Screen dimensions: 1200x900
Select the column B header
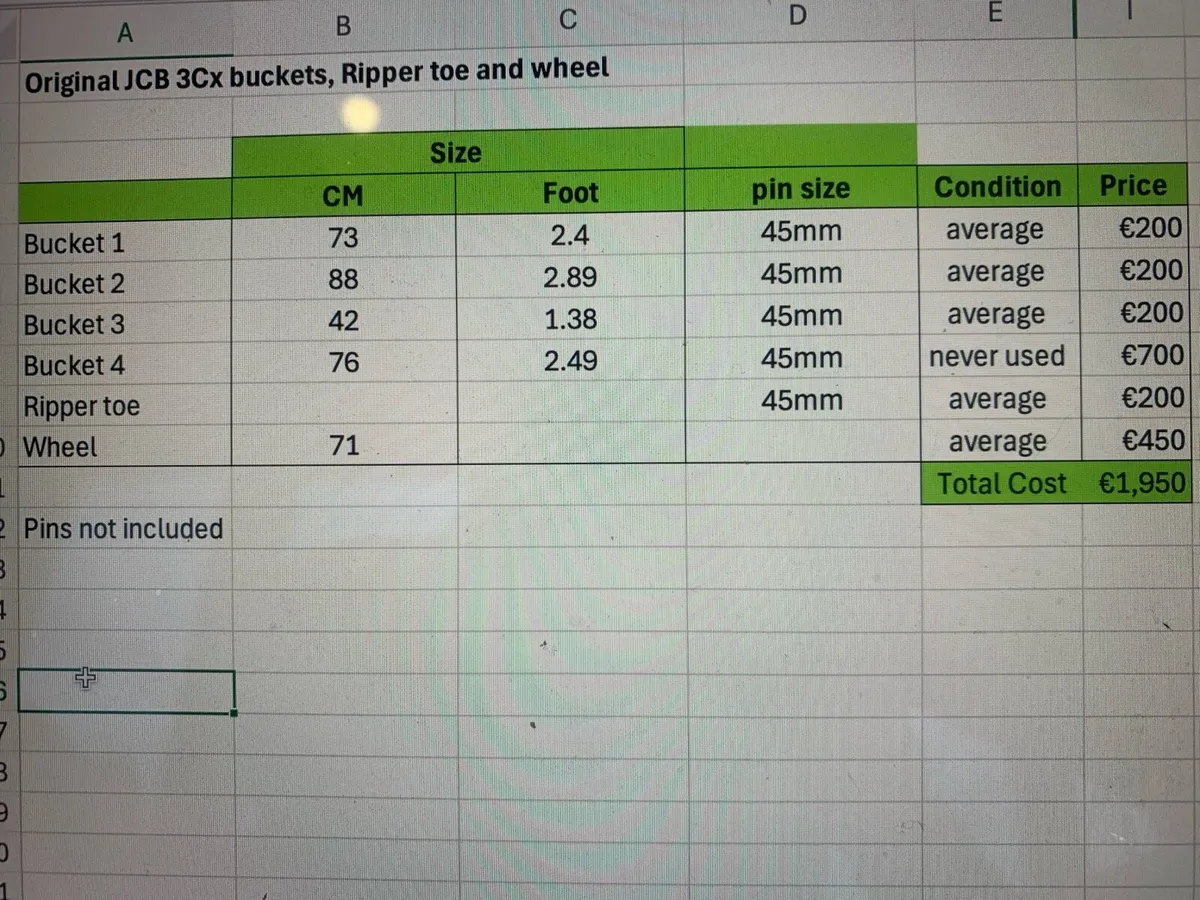(343, 26)
